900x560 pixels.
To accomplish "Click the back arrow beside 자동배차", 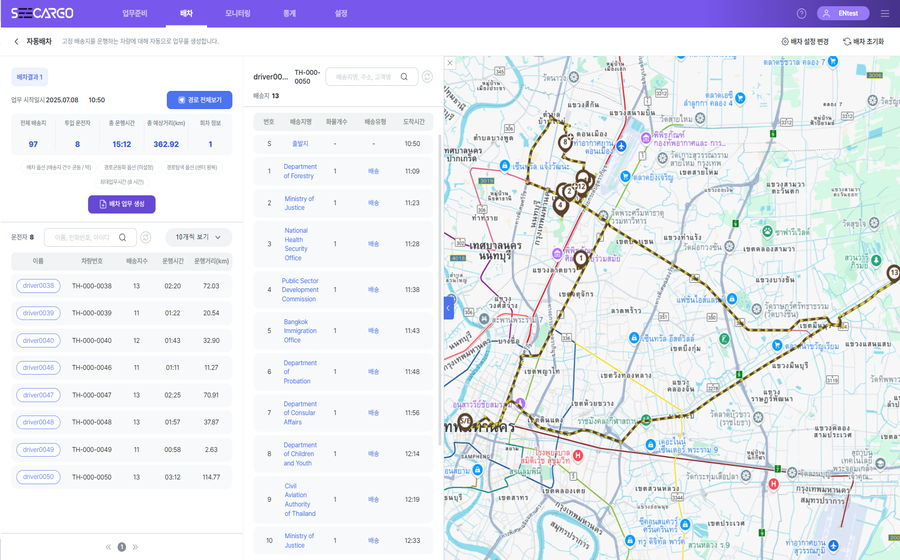I will [x=16, y=42].
